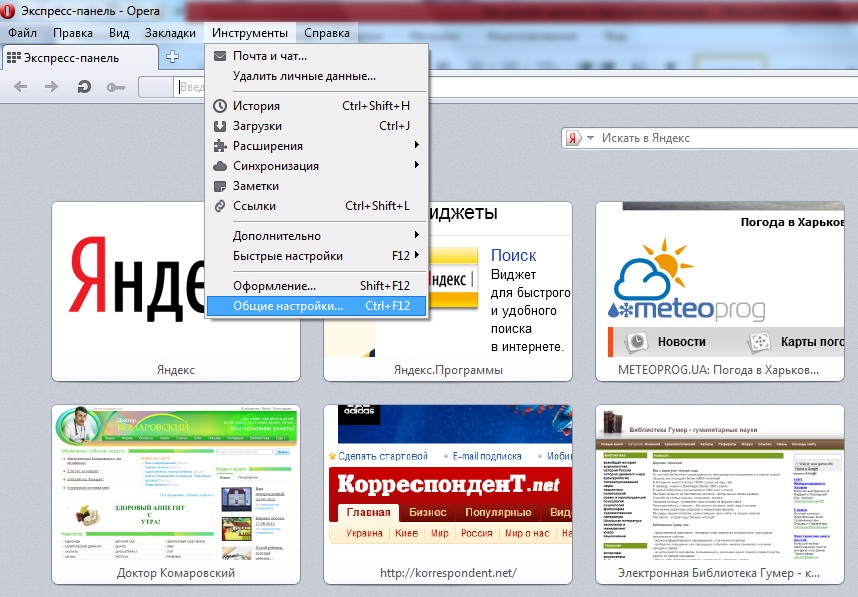Choose Оформление menu entry
The height and width of the screenshot is (597, 858).
(316, 286)
